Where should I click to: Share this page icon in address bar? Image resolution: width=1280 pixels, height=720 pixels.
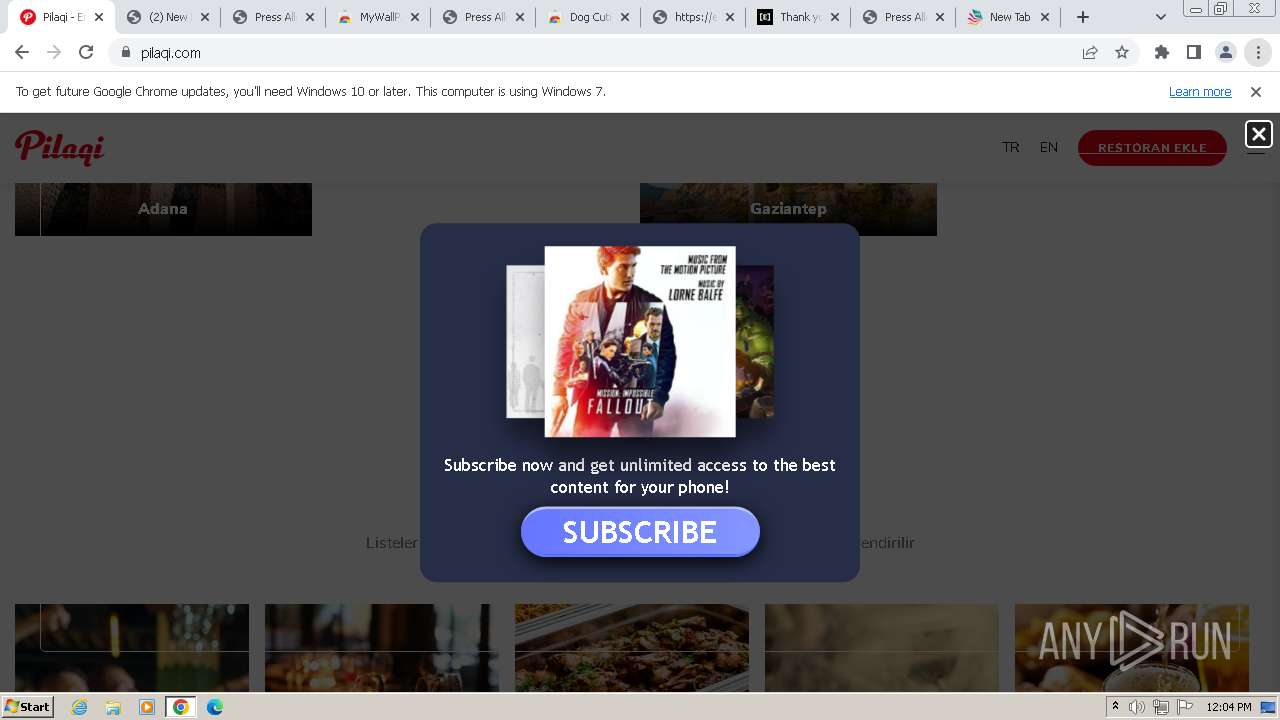[1090, 53]
